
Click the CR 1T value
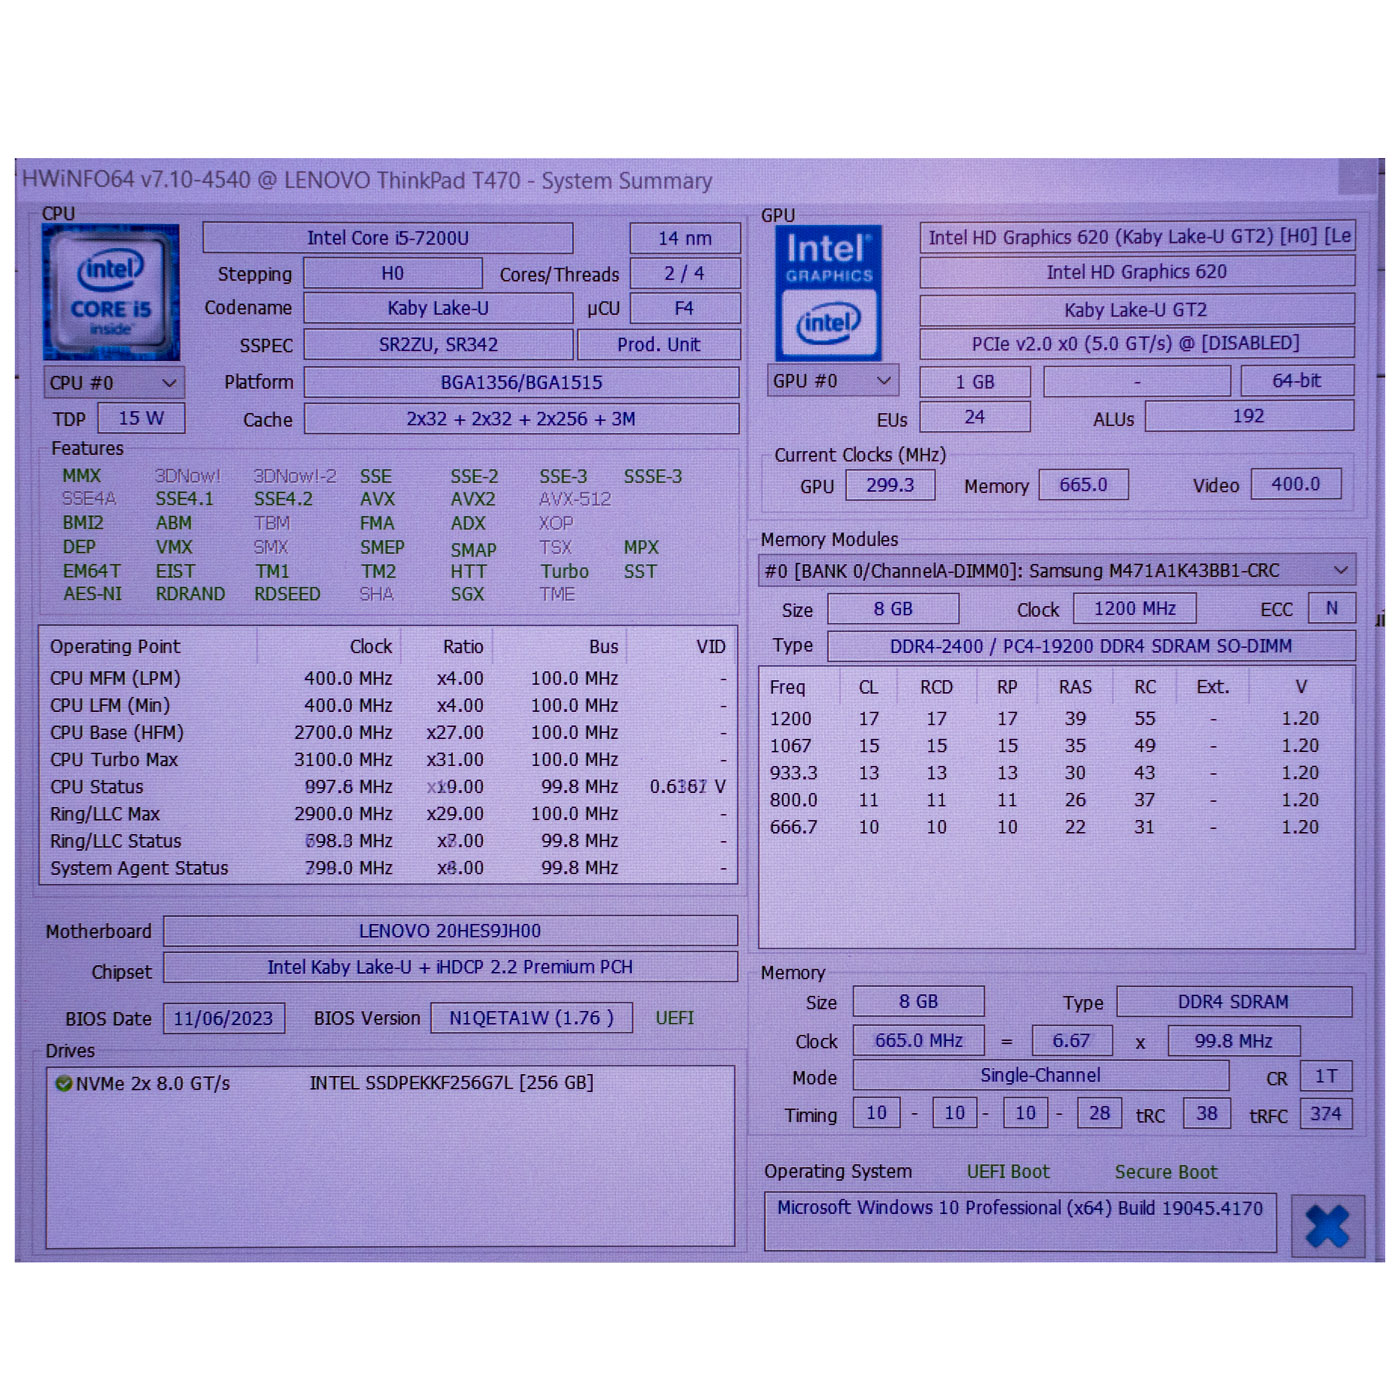click(x=1326, y=1076)
